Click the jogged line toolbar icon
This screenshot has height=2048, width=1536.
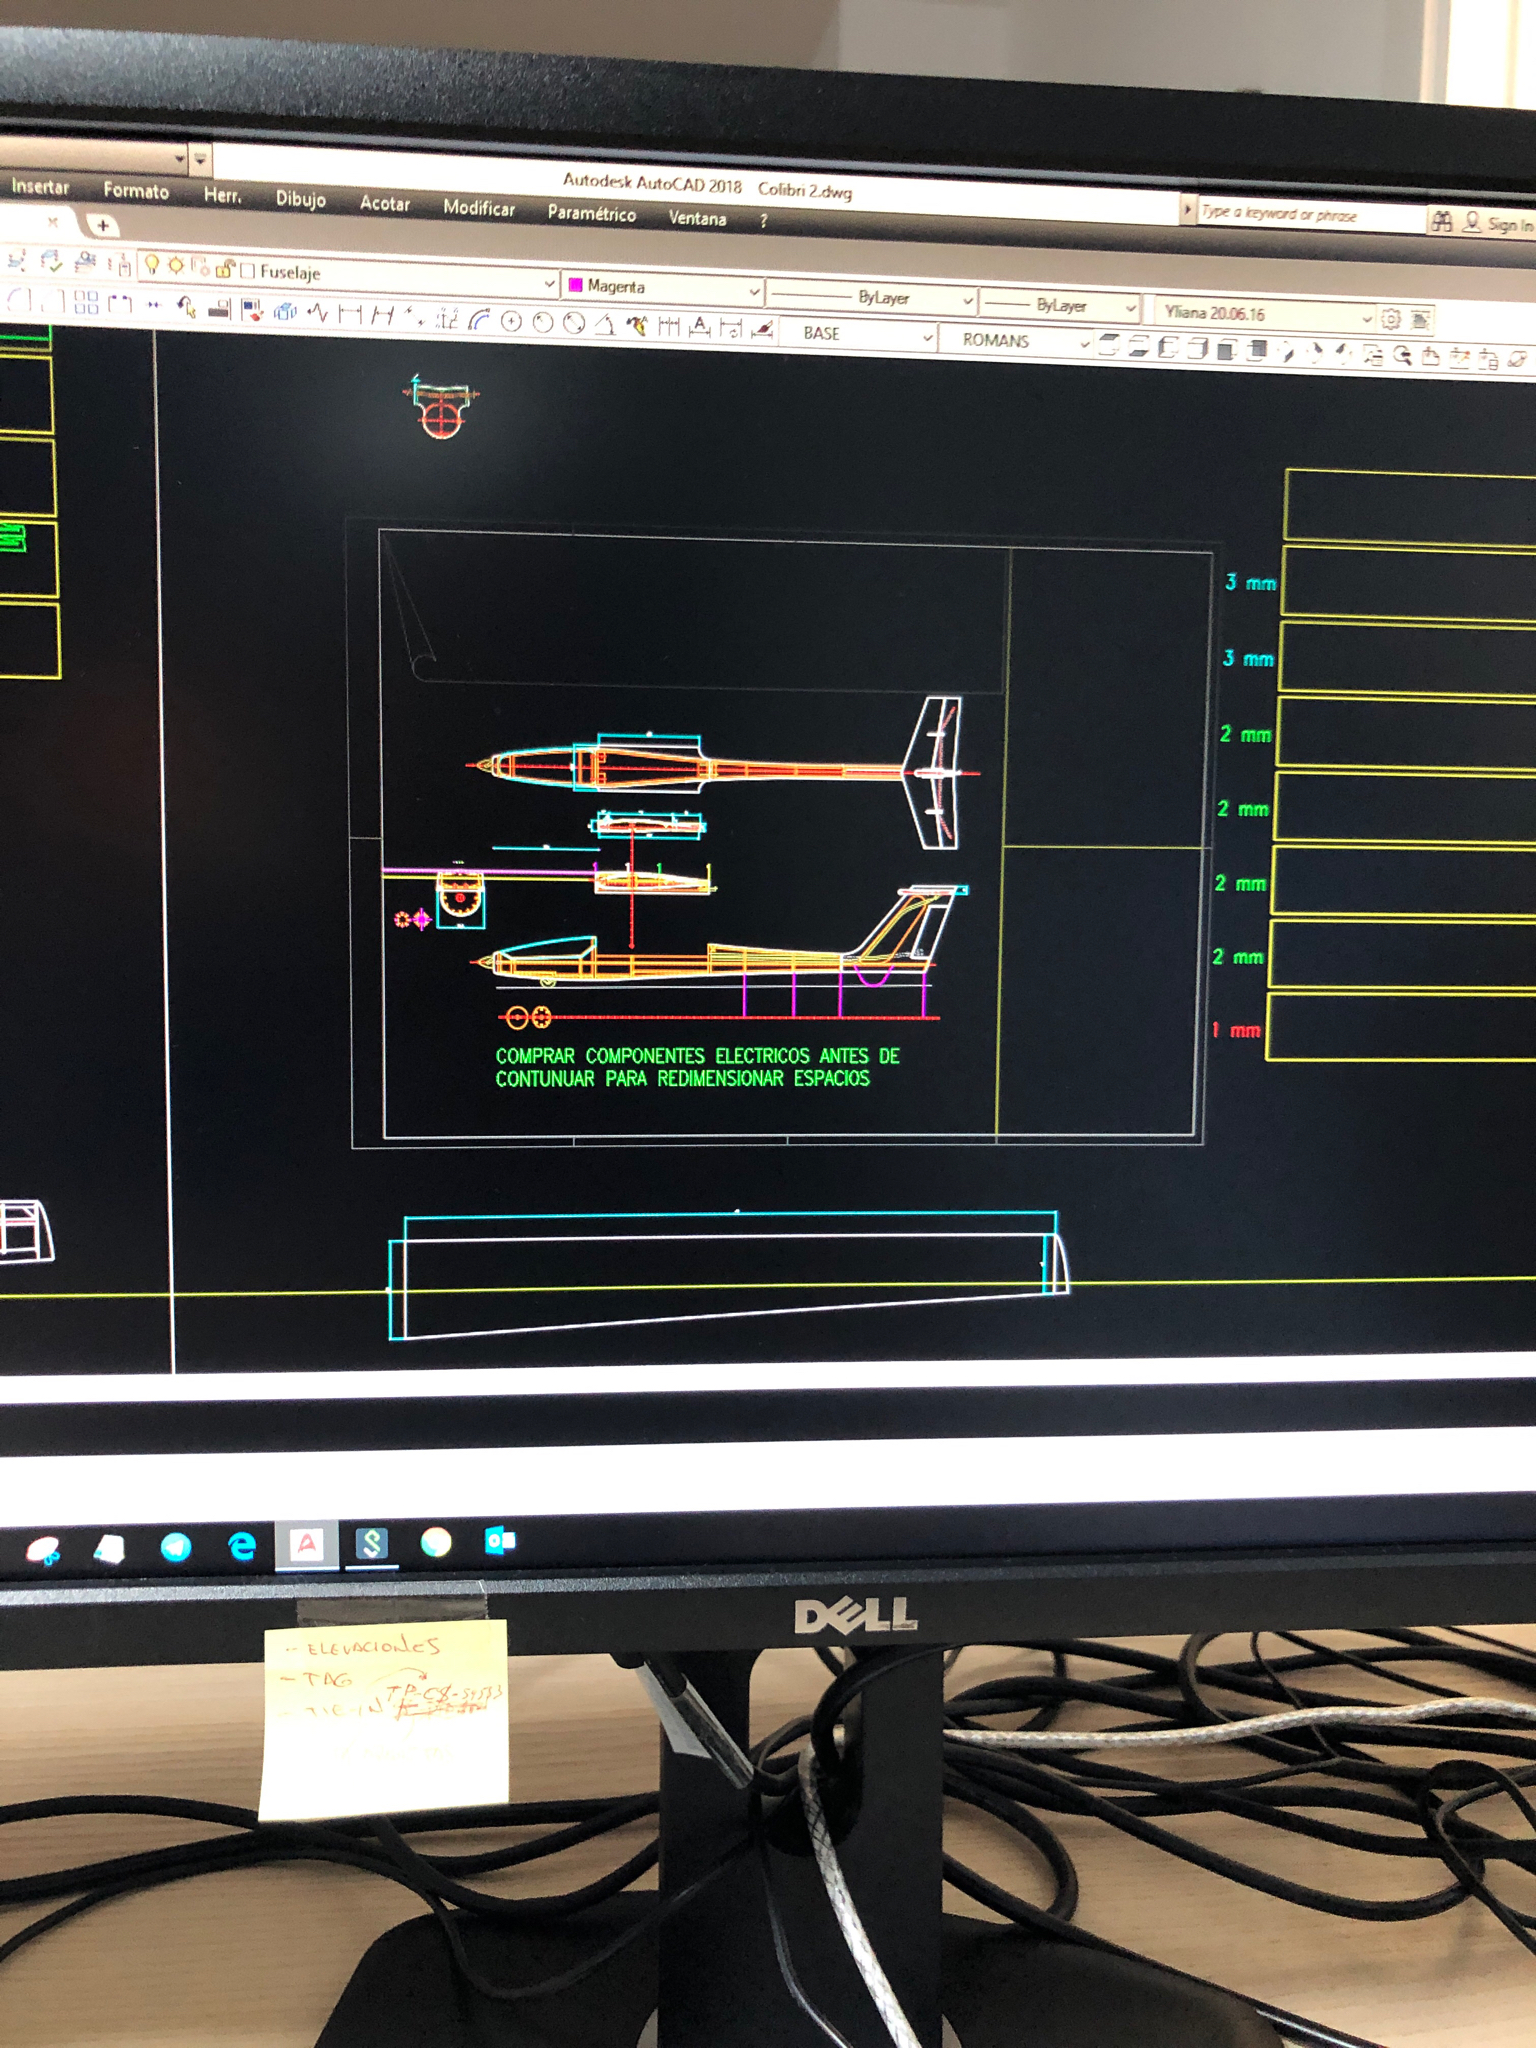click(318, 313)
